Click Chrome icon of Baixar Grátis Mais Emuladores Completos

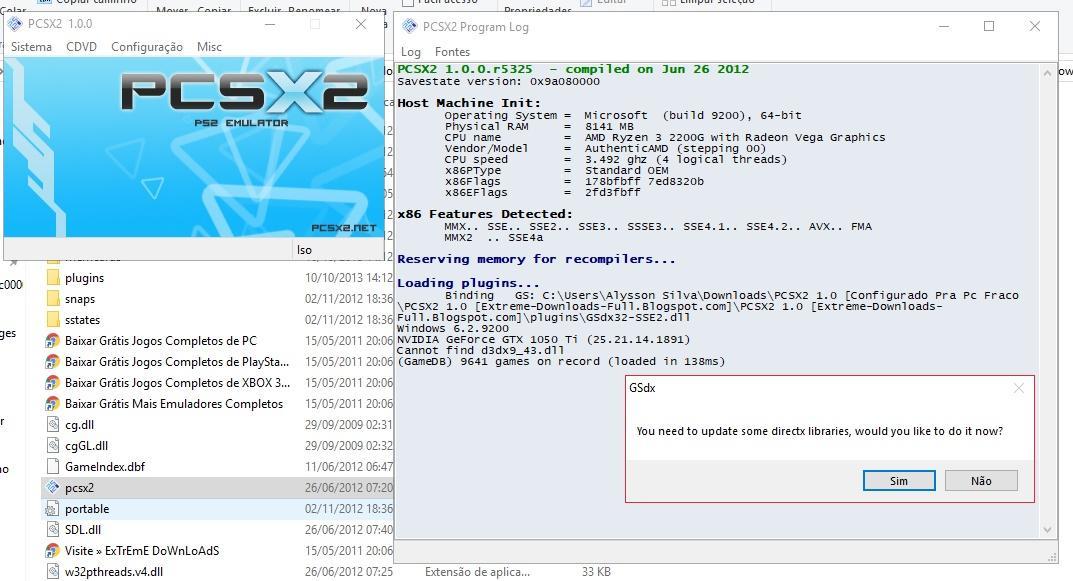pyautogui.click(x=53, y=403)
